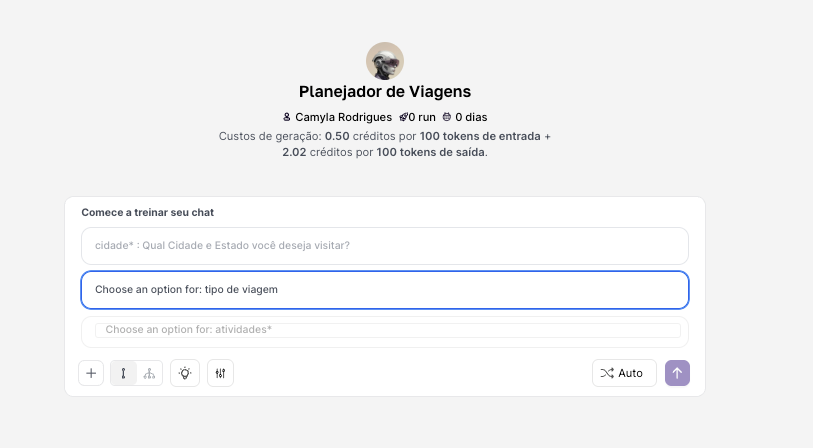Select the single linear mode toggle
813x448 pixels.
pos(123,373)
